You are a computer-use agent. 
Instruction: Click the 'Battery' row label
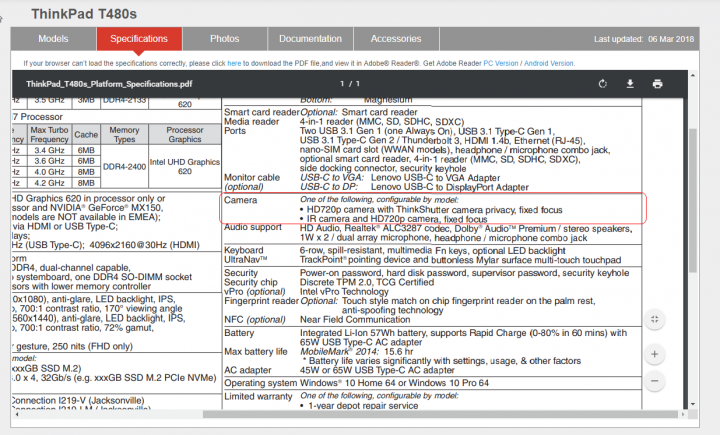click(239, 333)
